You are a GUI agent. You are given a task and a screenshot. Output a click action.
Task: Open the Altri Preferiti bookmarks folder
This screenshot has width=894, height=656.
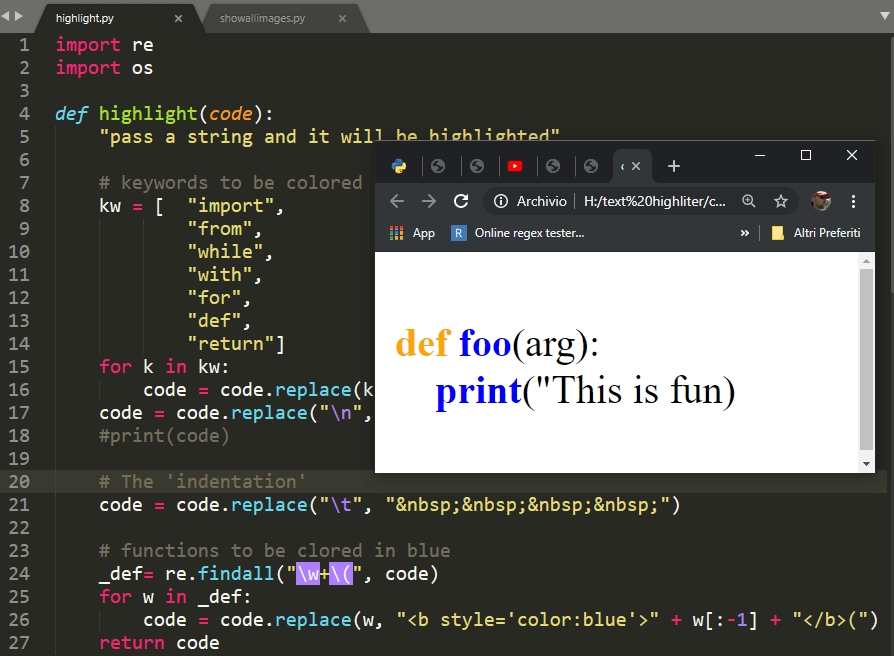(x=816, y=233)
